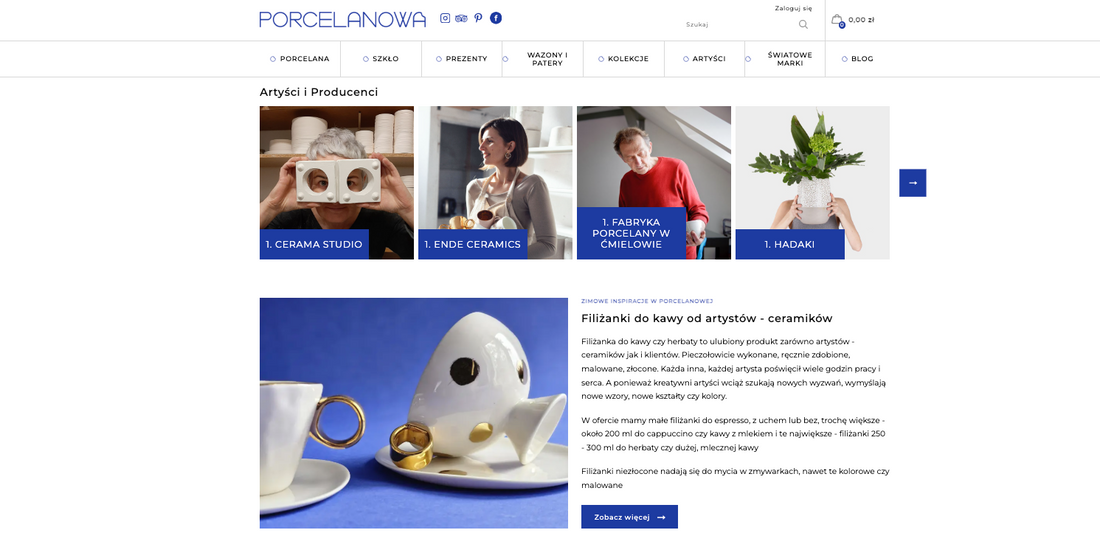Open the Cerama Studio artist tile

pos(337,183)
